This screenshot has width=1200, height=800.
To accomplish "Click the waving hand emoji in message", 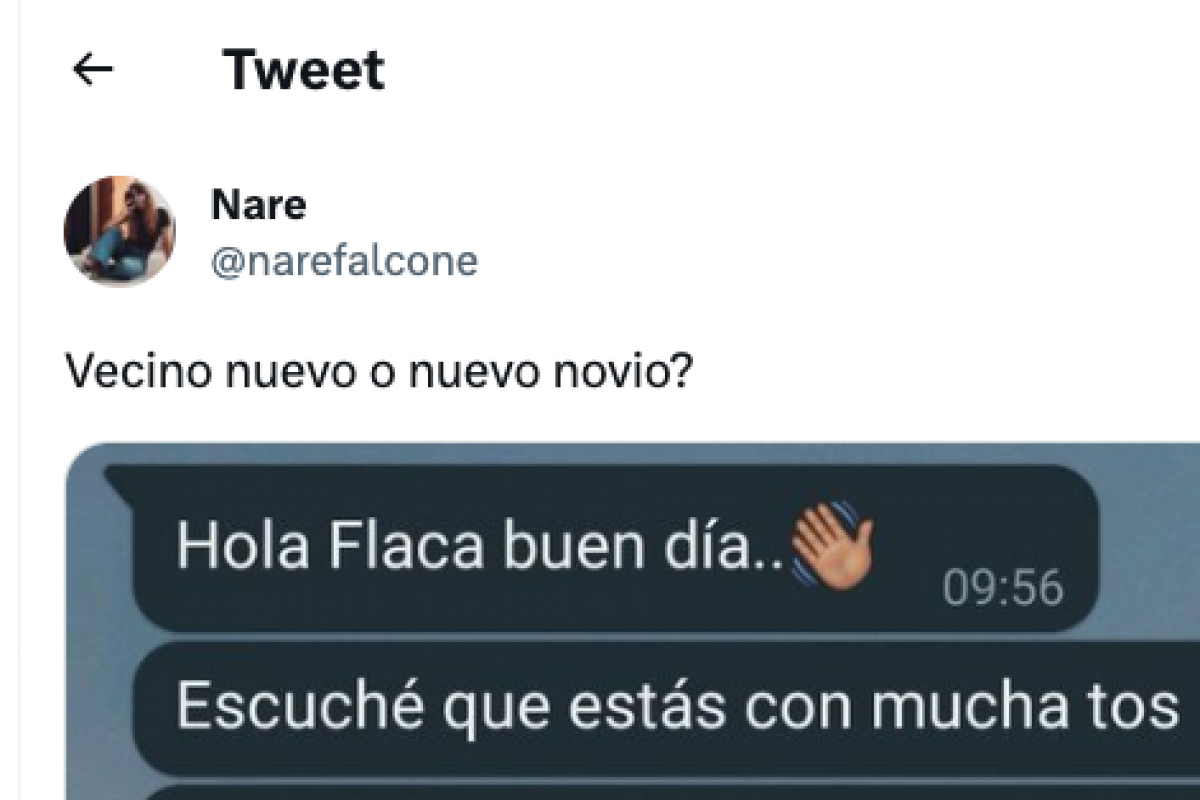I will (832, 545).
